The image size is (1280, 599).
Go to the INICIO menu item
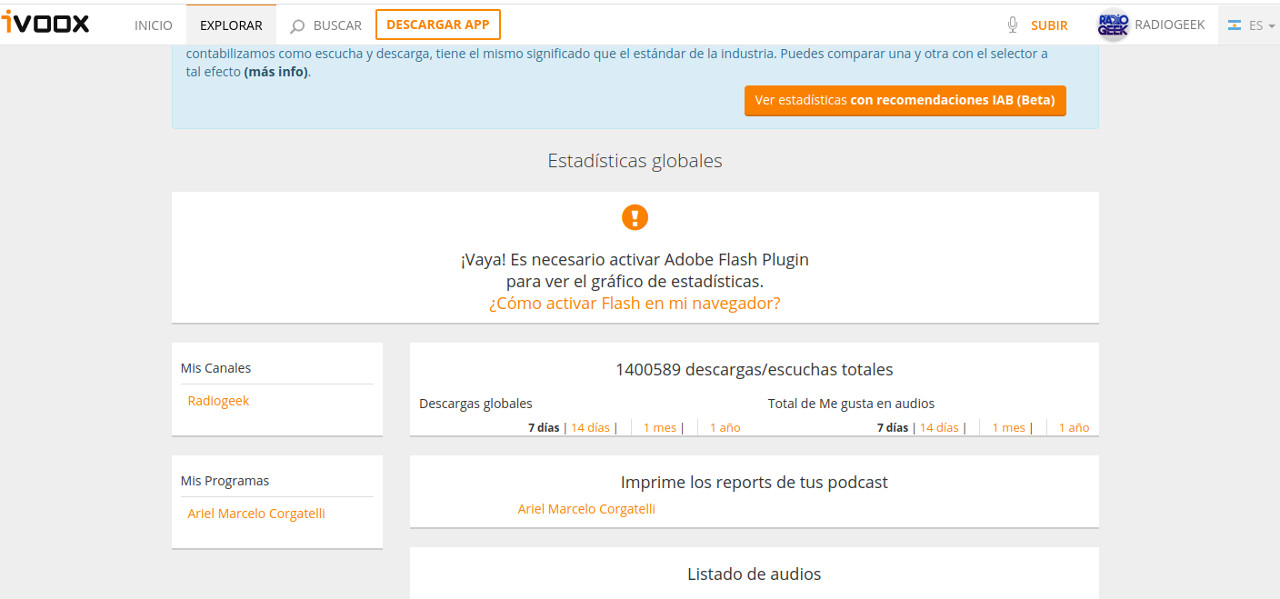[x=153, y=25]
